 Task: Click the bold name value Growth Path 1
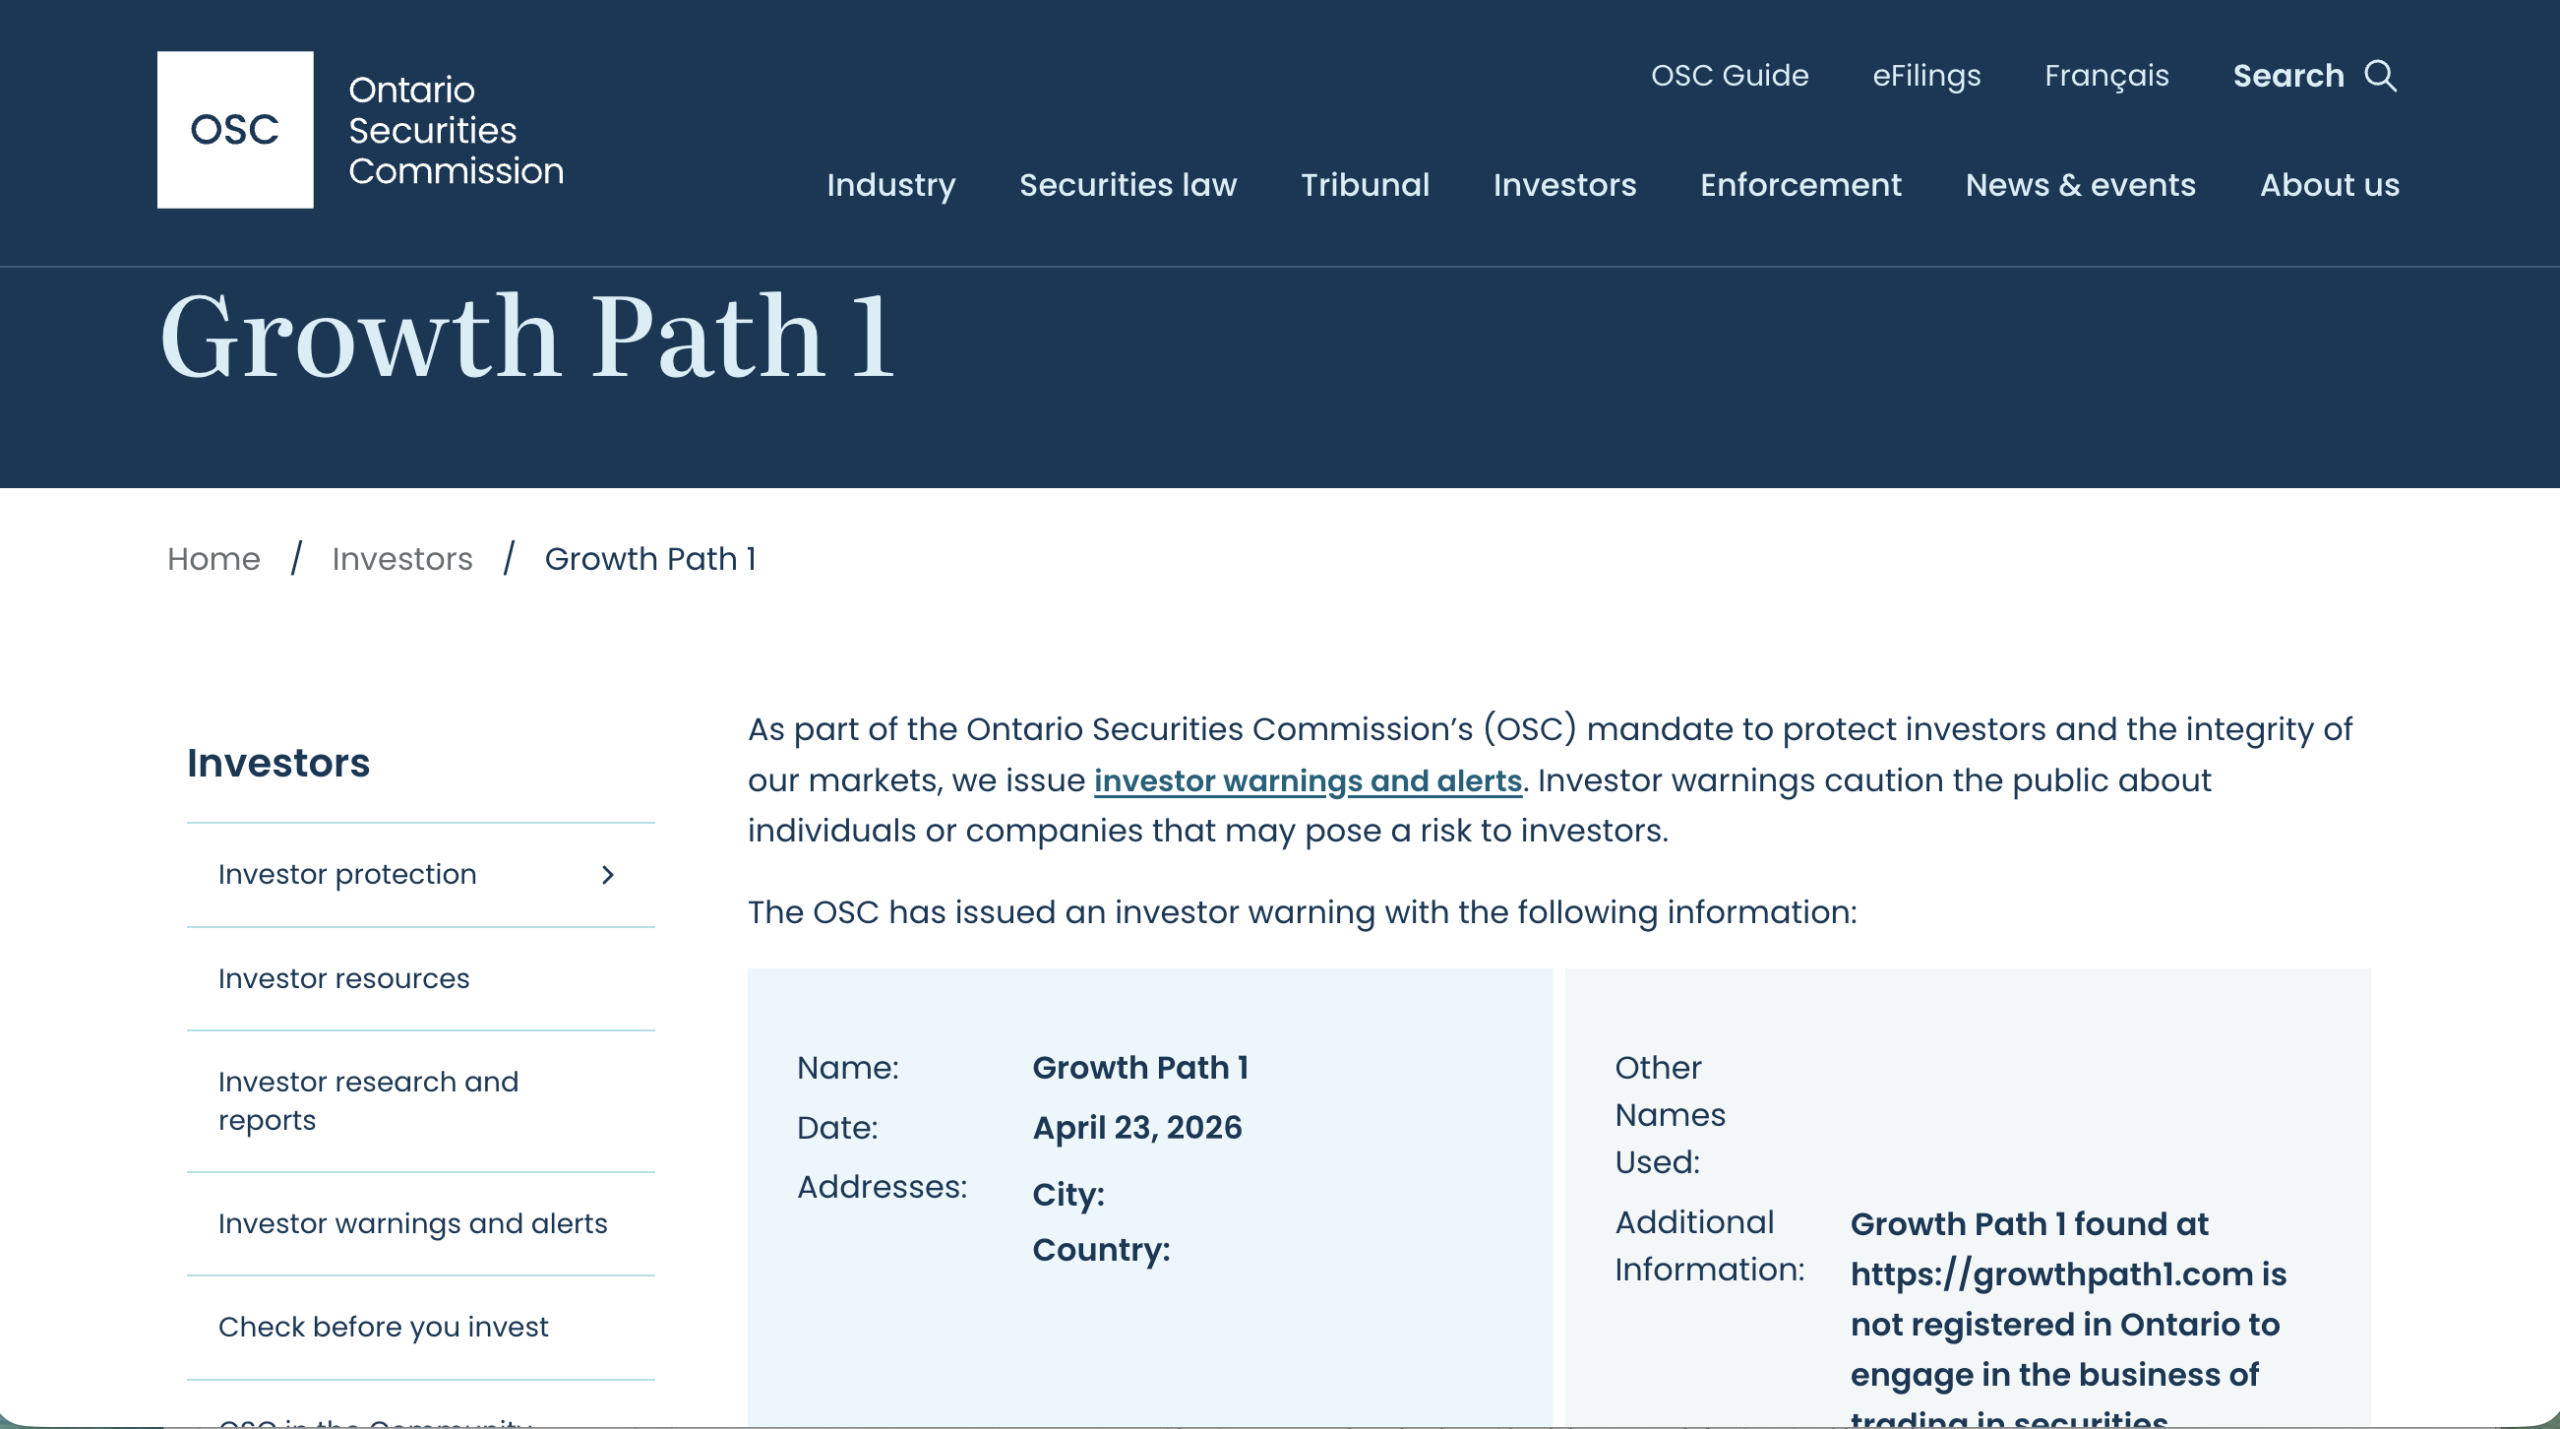click(x=1140, y=1068)
